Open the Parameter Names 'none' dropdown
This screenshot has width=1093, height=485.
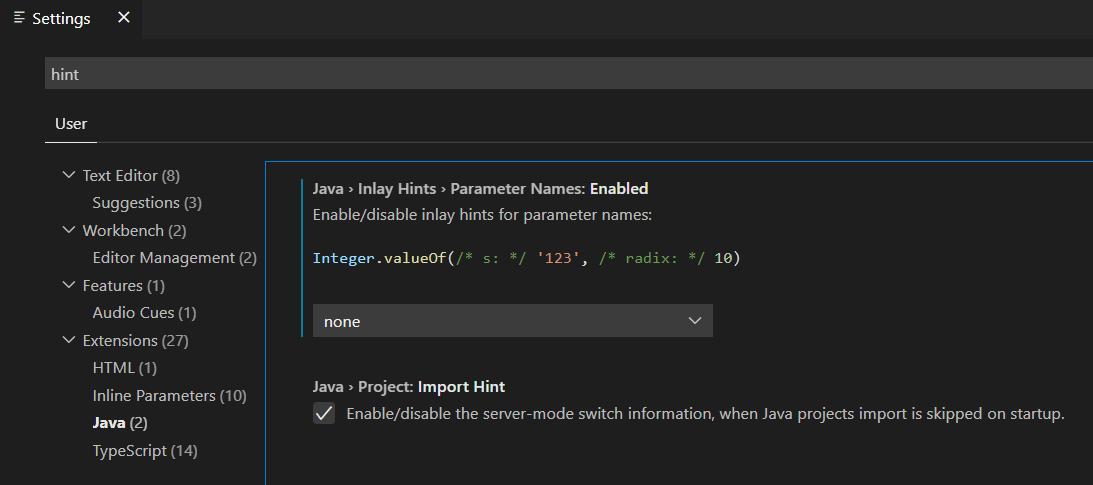pyautogui.click(x=512, y=321)
